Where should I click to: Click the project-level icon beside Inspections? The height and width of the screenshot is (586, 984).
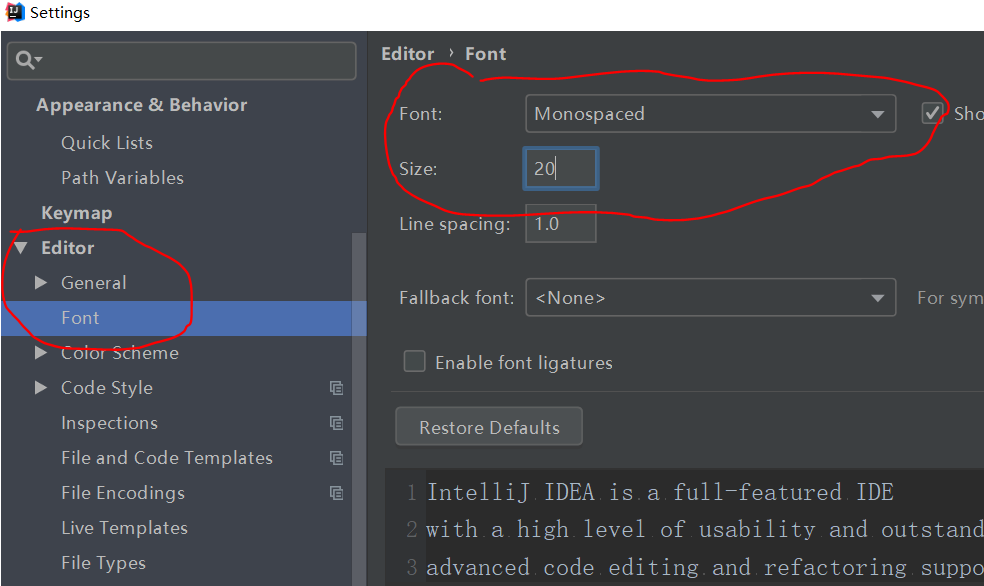click(336, 423)
